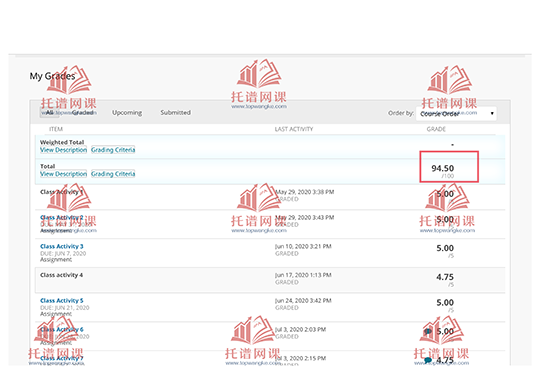Click the Total row label
540x374 pixels.
(x=48, y=166)
